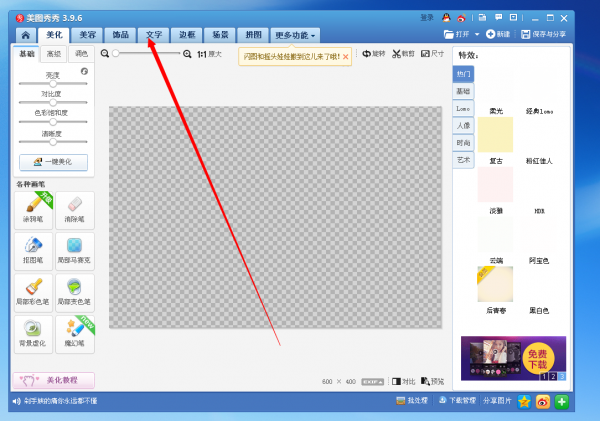600x421 pixels.
Task: Click 1:1 原大 original size
Action: tap(209, 54)
